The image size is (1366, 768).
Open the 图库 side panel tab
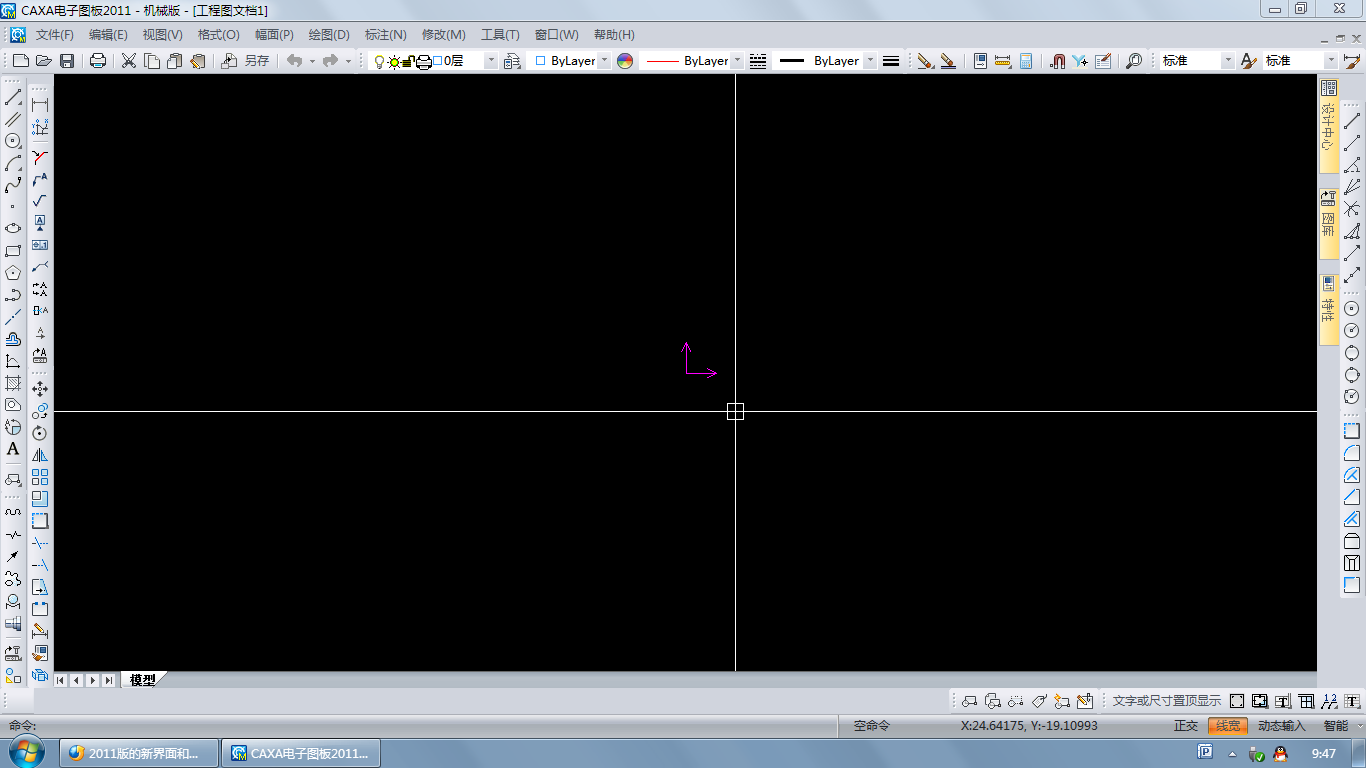tap(1329, 224)
